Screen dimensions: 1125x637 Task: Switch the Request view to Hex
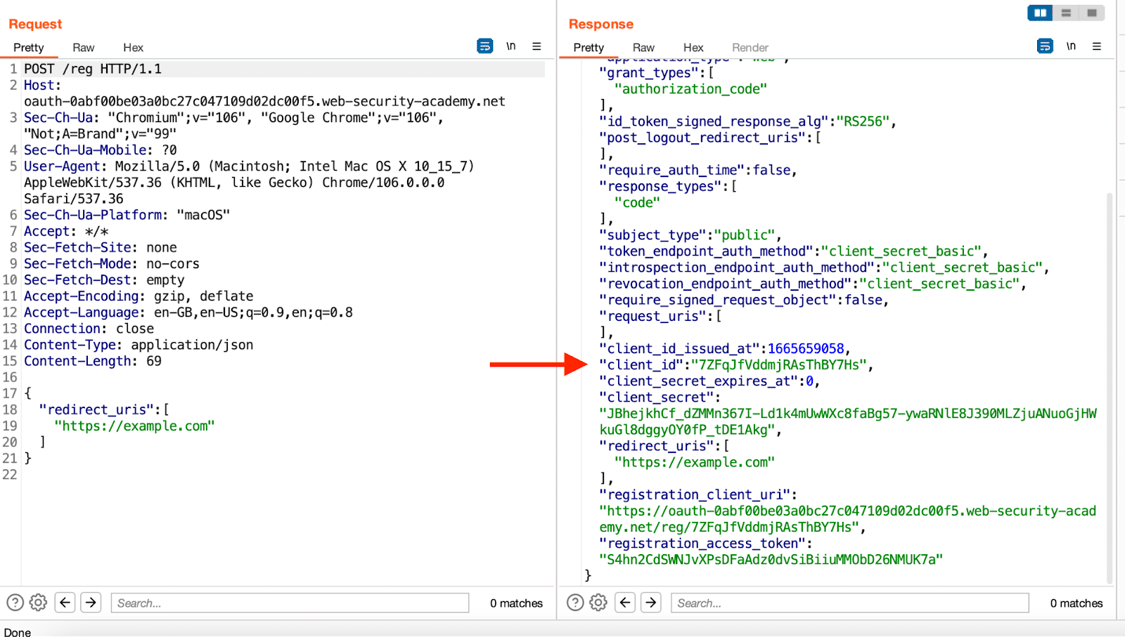[133, 47]
